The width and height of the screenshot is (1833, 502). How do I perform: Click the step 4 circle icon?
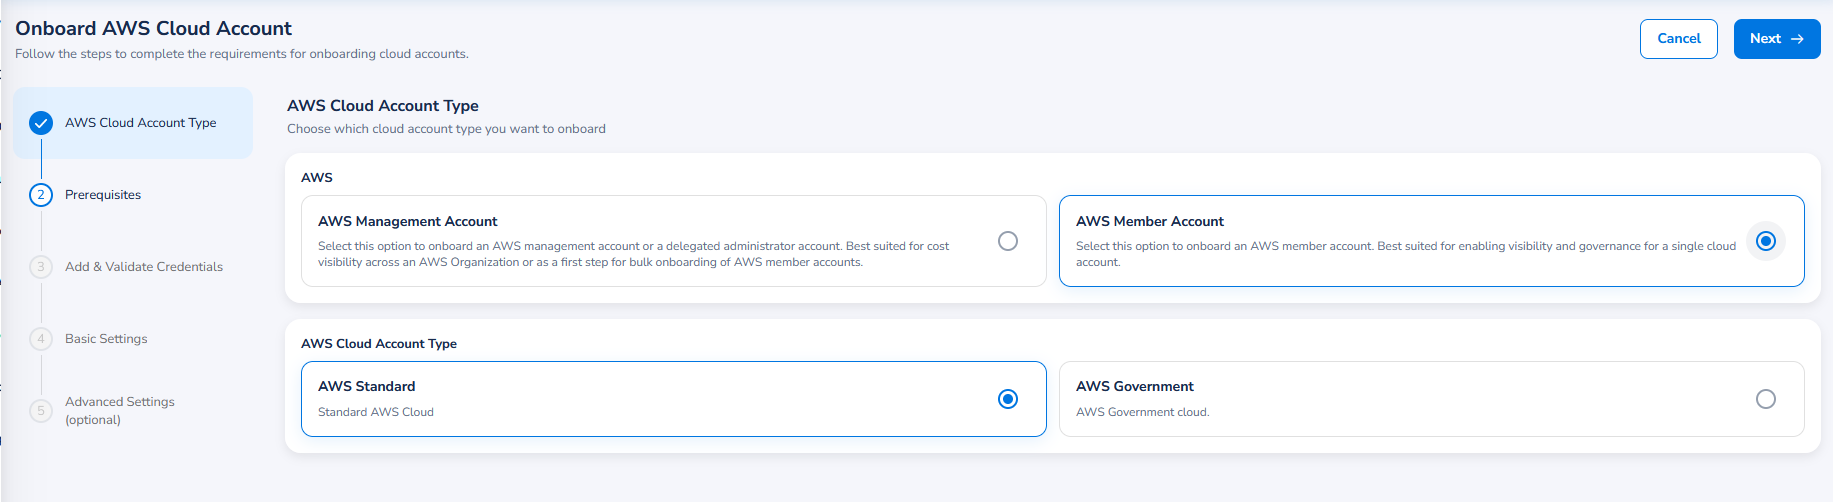[41, 339]
